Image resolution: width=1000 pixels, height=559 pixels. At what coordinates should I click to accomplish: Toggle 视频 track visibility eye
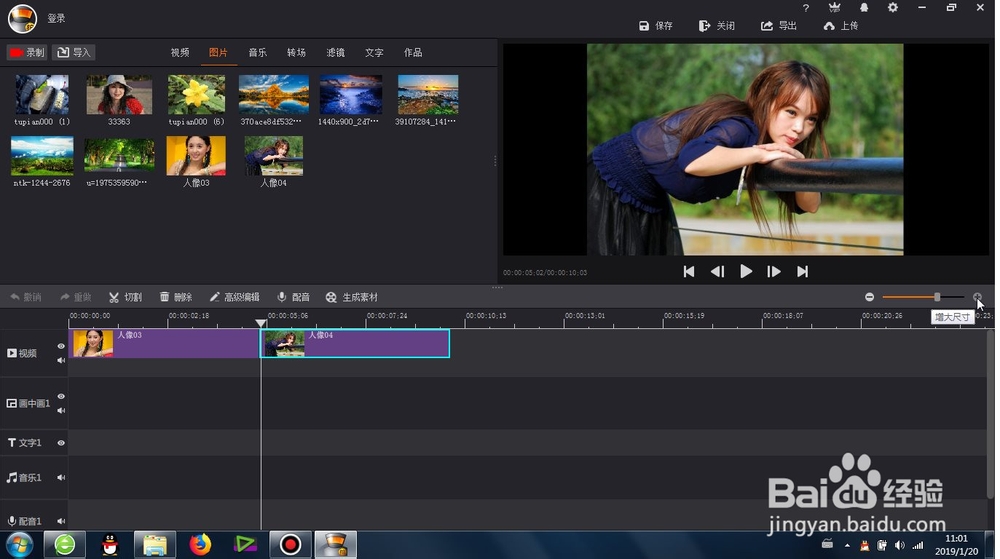coord(61,346)
